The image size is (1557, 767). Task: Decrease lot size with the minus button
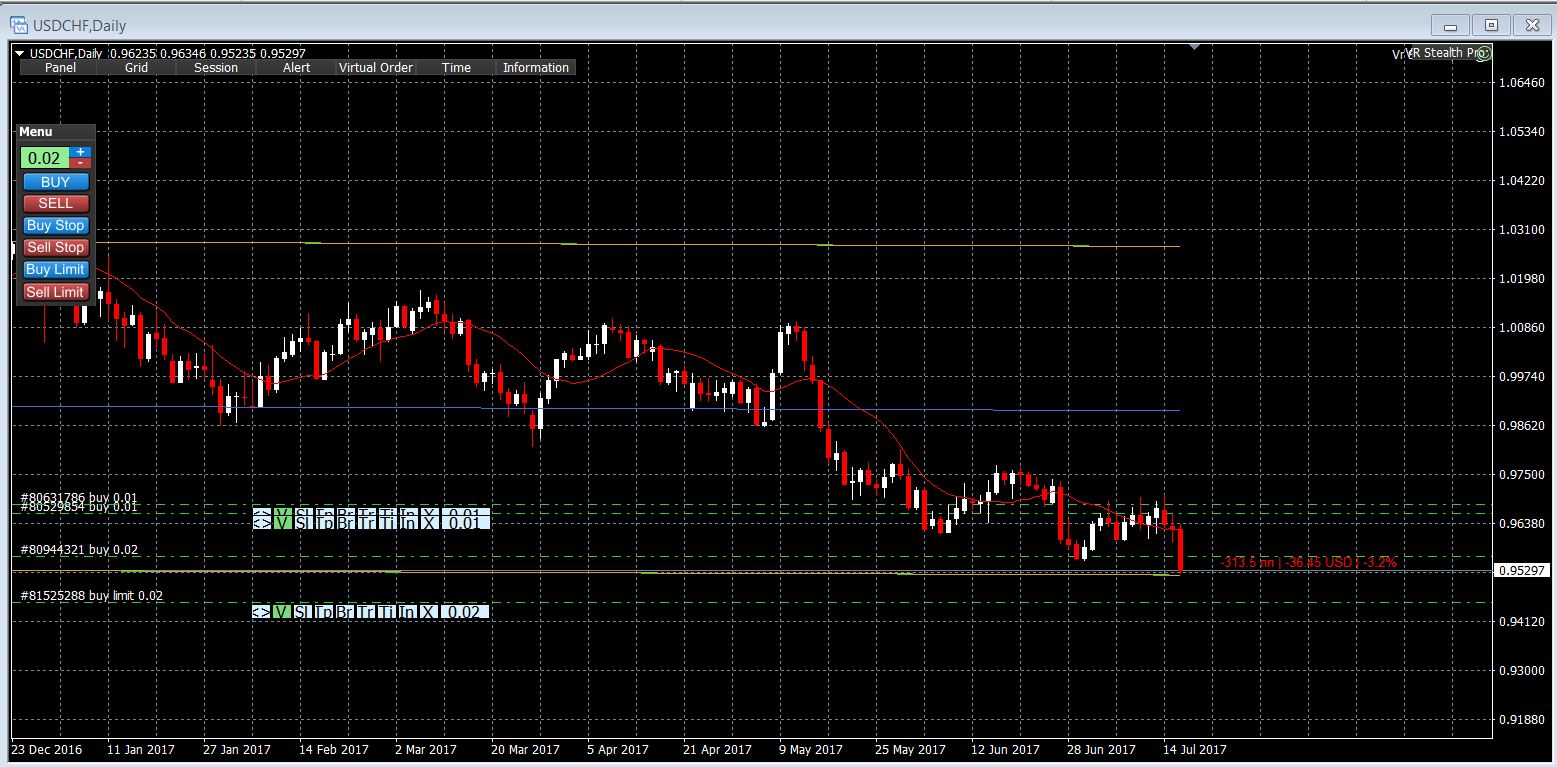click(x=81, y=163)
